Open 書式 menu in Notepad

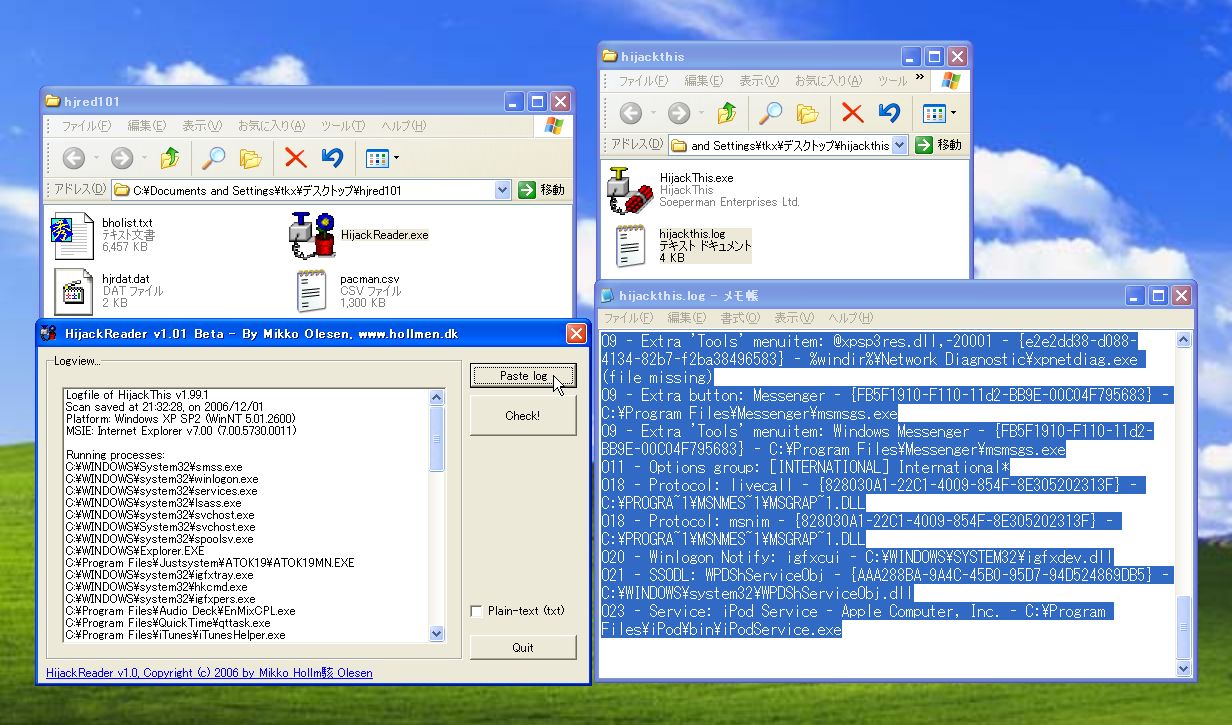tap(741, 318)
